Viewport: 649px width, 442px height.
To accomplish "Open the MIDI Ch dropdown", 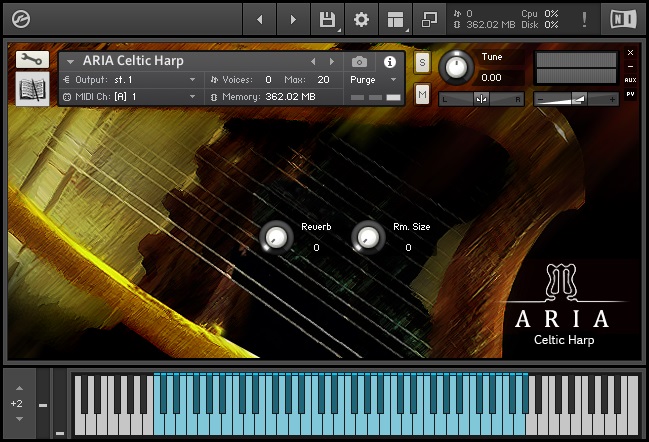I will (131, 96).
